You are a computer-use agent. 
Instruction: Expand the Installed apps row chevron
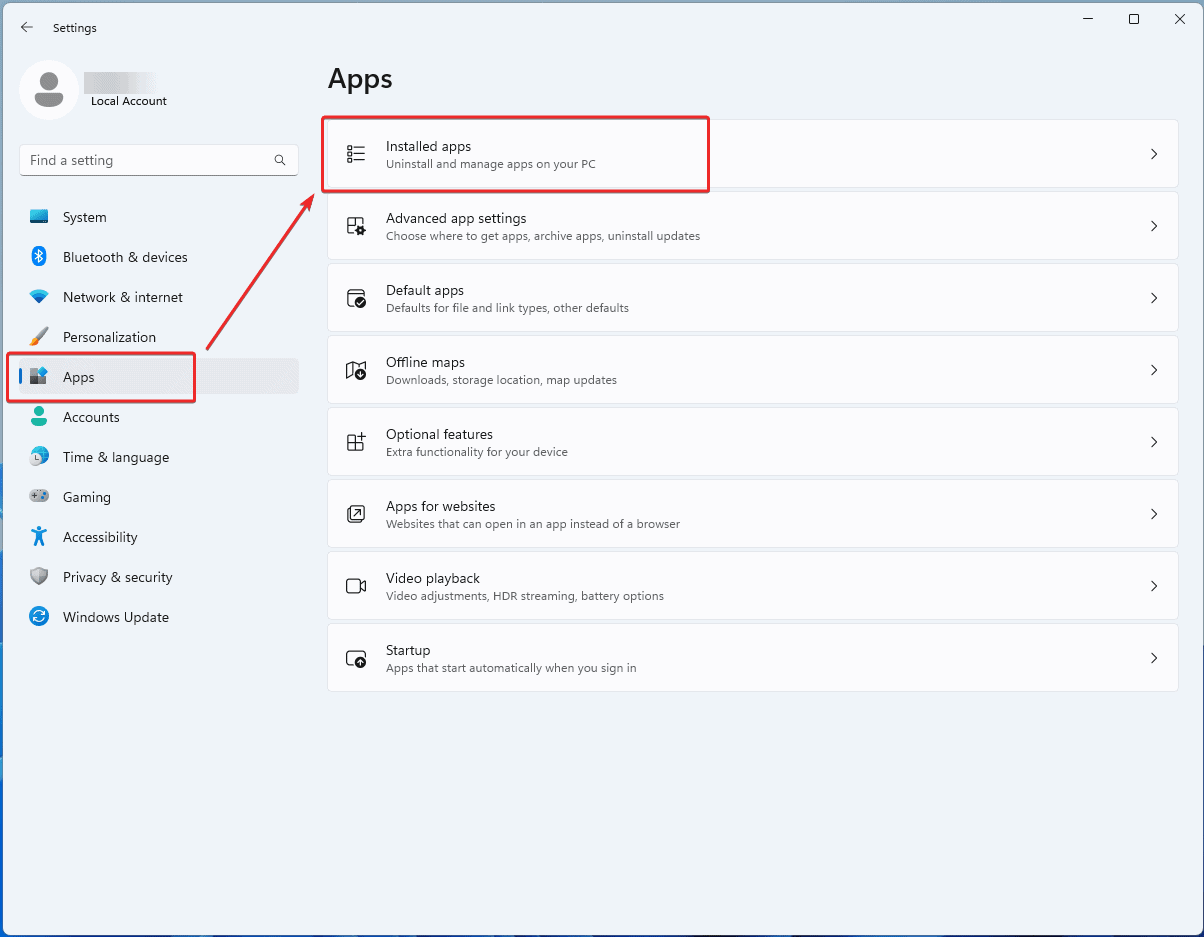pyautogui.click(x=1154, y=154)
